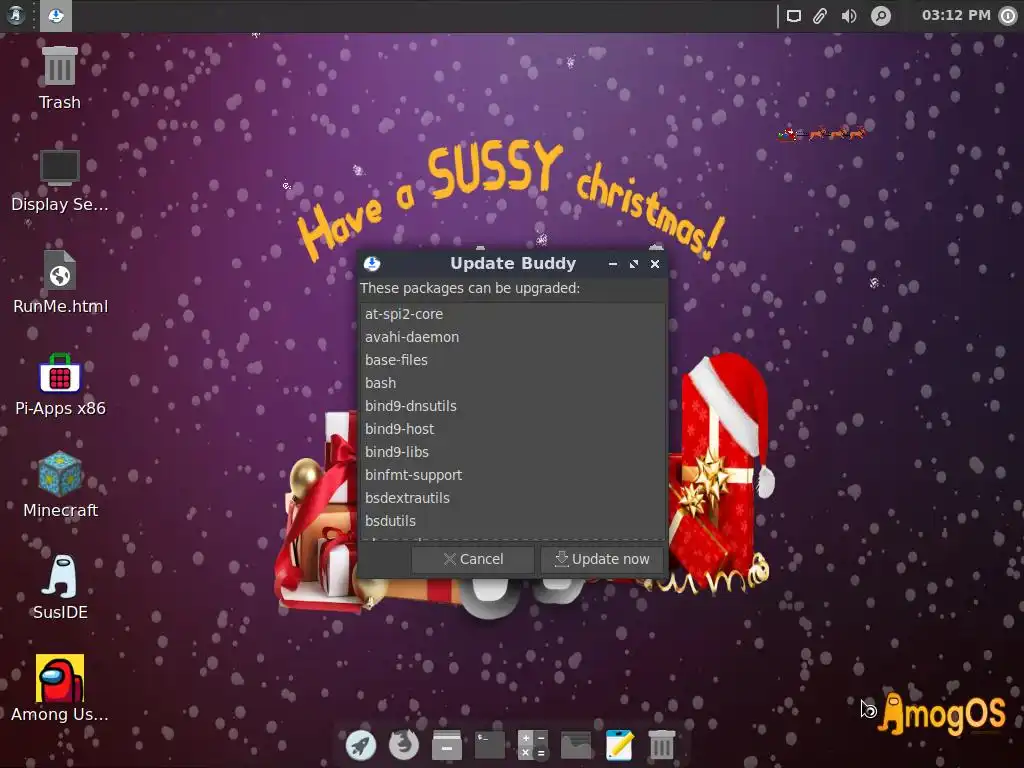Maximize the Update Buddy window
Screen dimensions: 1024x768
coord(633,264)
